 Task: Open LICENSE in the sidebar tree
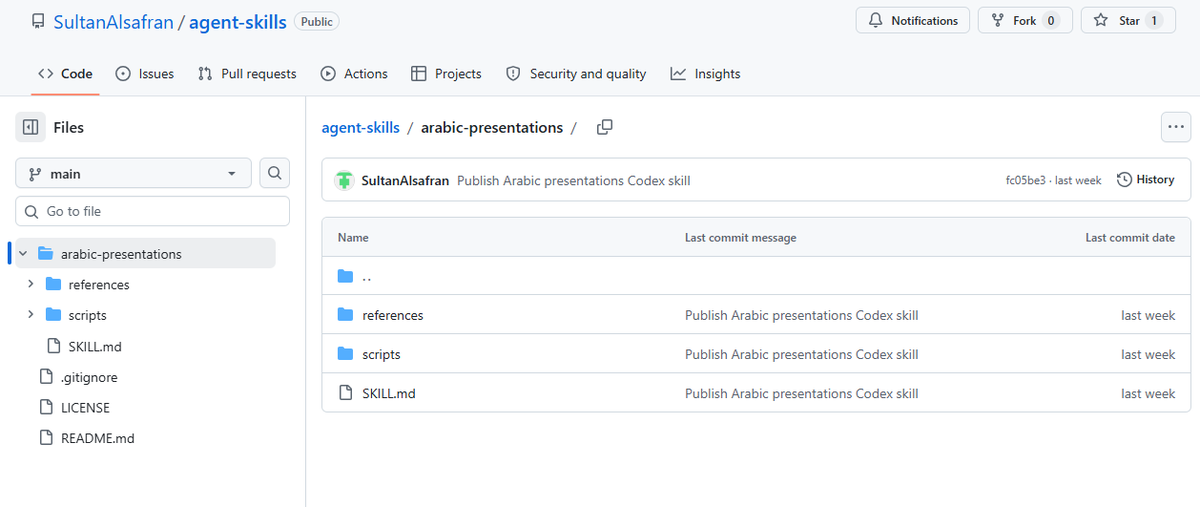tap(85, 408)
